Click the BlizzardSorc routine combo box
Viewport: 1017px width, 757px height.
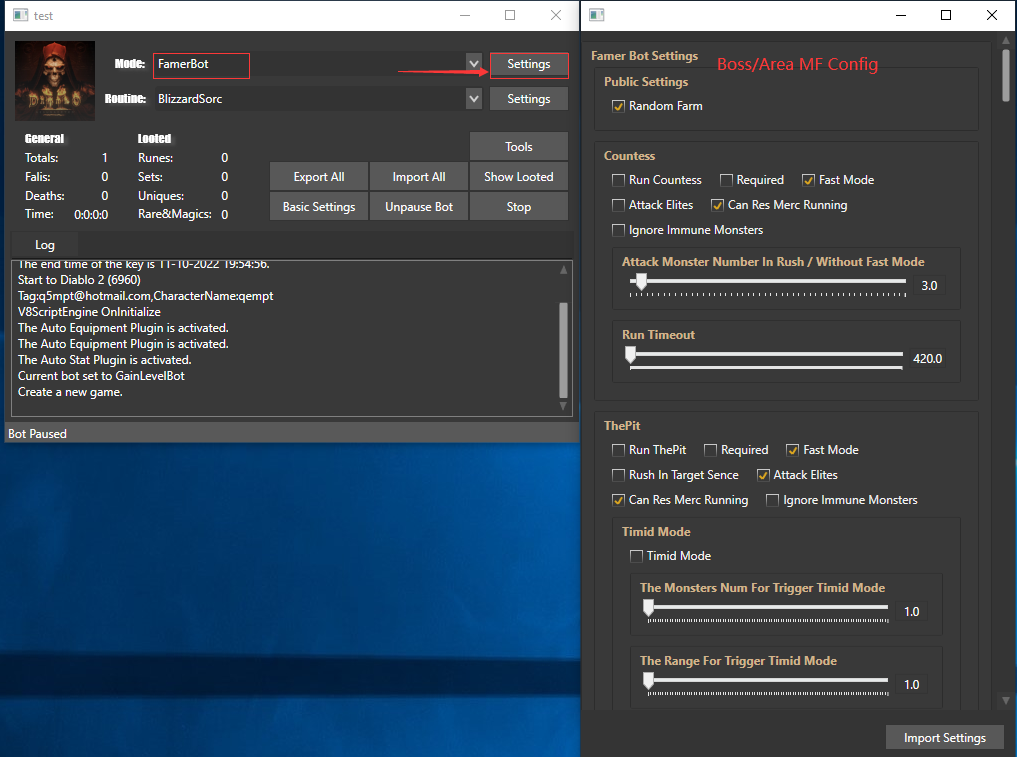click(318, 99)
